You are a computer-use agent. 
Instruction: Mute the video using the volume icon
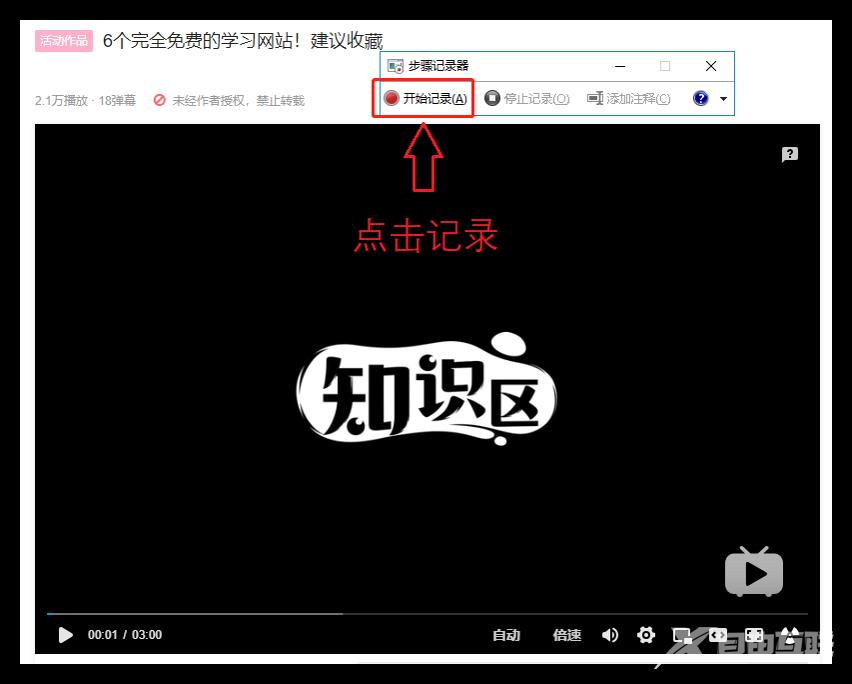610,635
